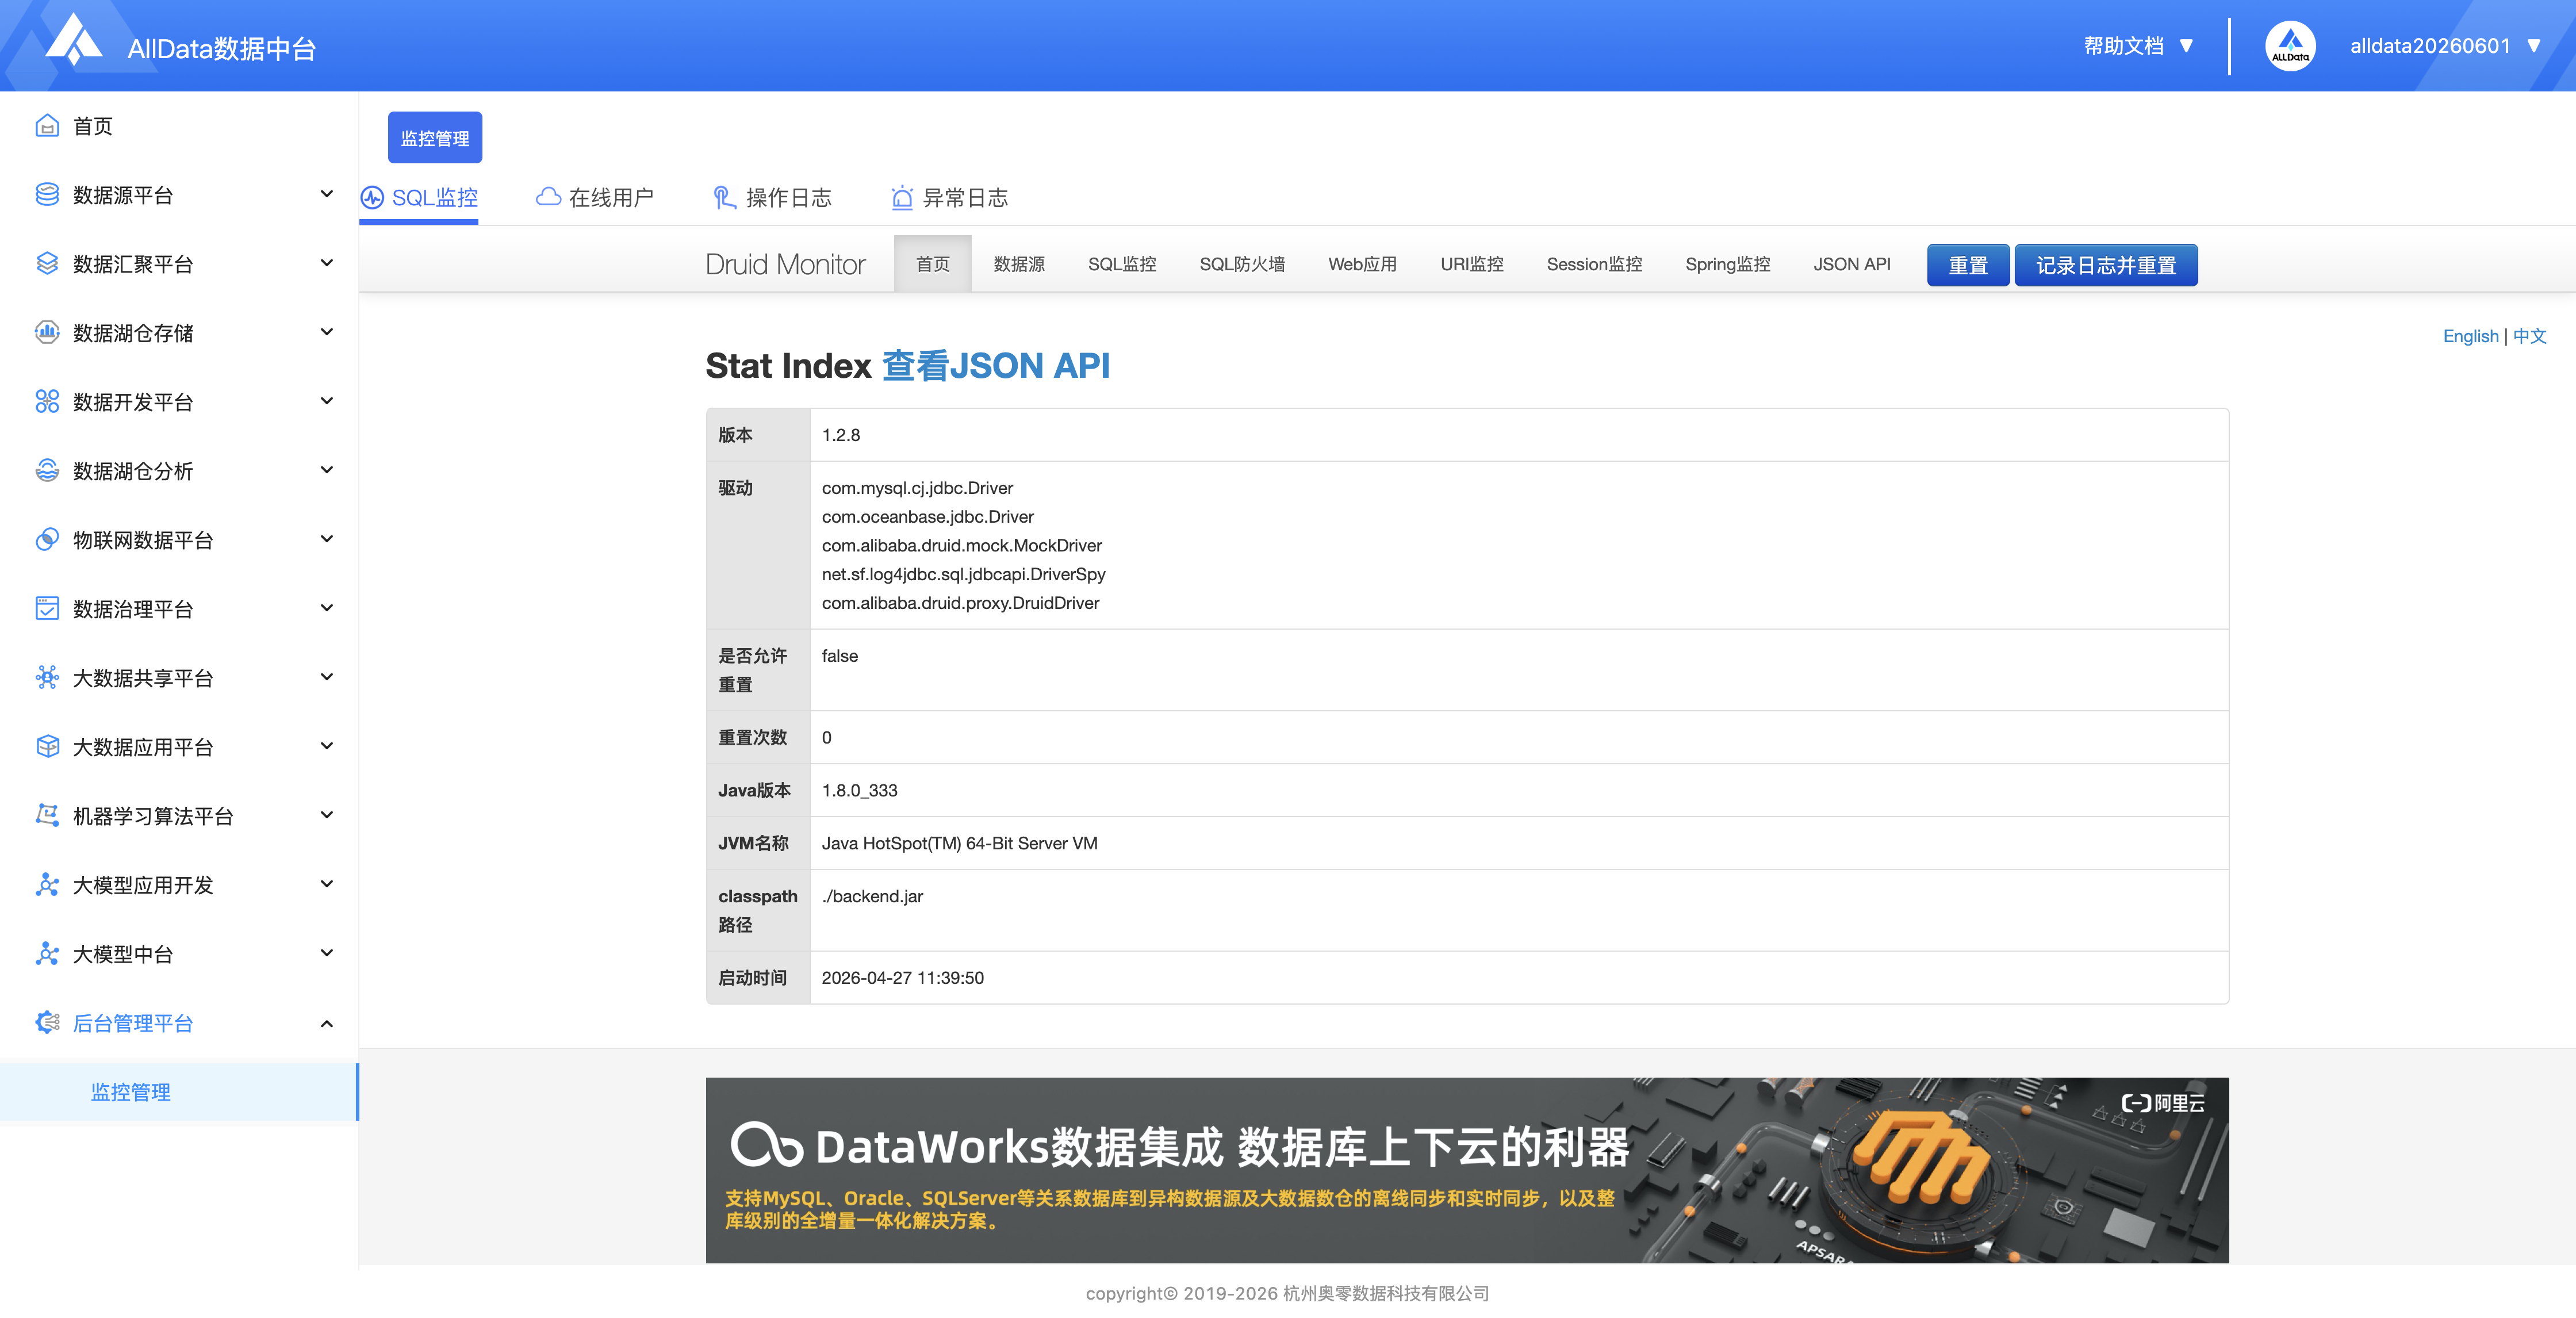Screen dimensions: 2576x1318
Task: Click the 大数据共享平台 network icon
Action: point(47,677)
